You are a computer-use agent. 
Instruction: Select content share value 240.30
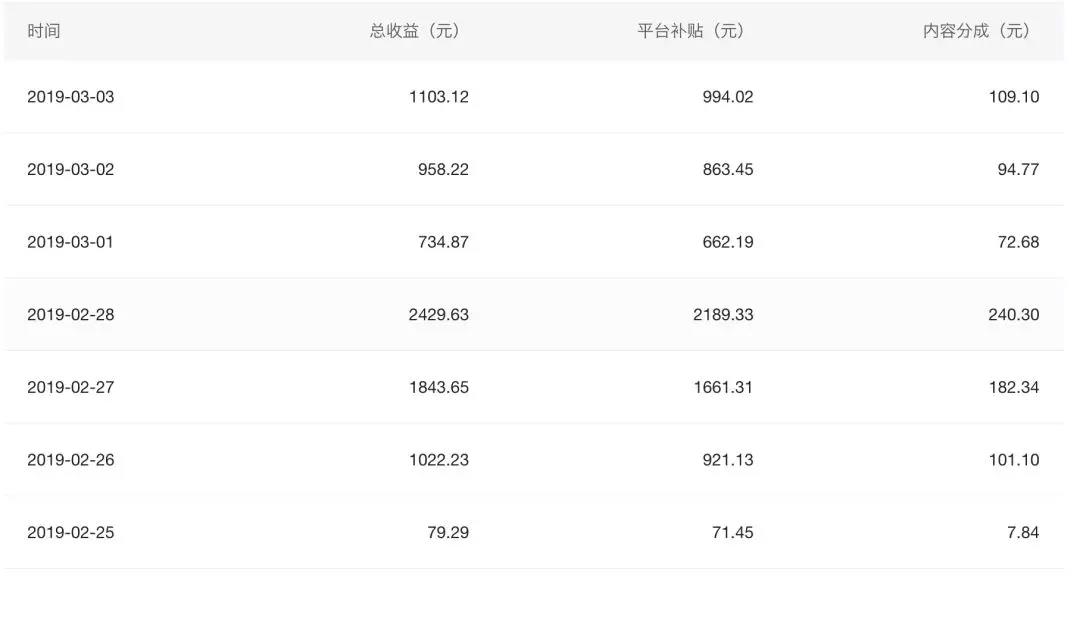(1014, 314)
